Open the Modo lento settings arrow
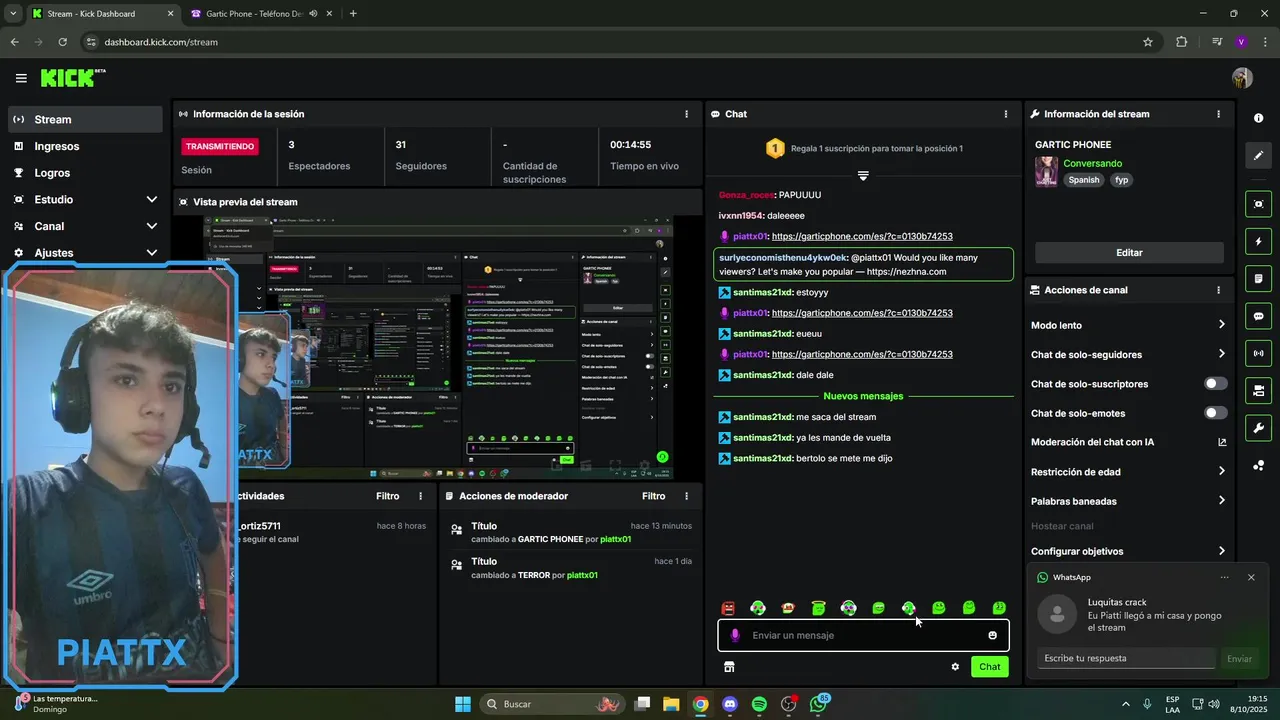 click(1221, 325)
